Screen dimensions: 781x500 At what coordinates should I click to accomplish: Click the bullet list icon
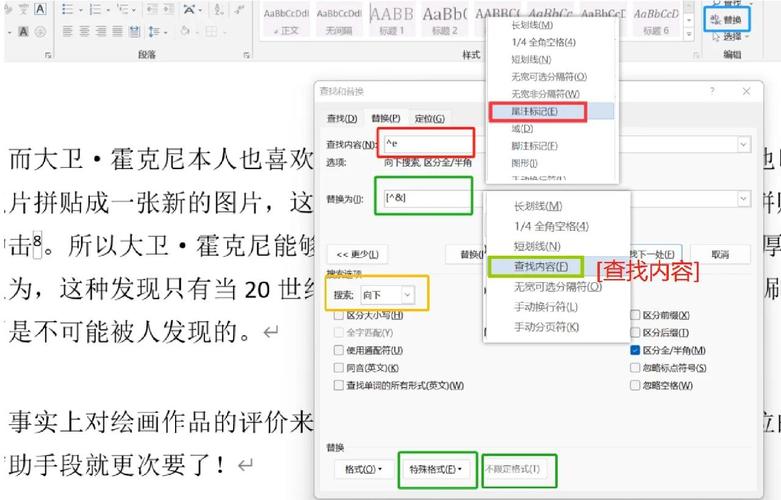pyautogui.click(x=68, y=10)
